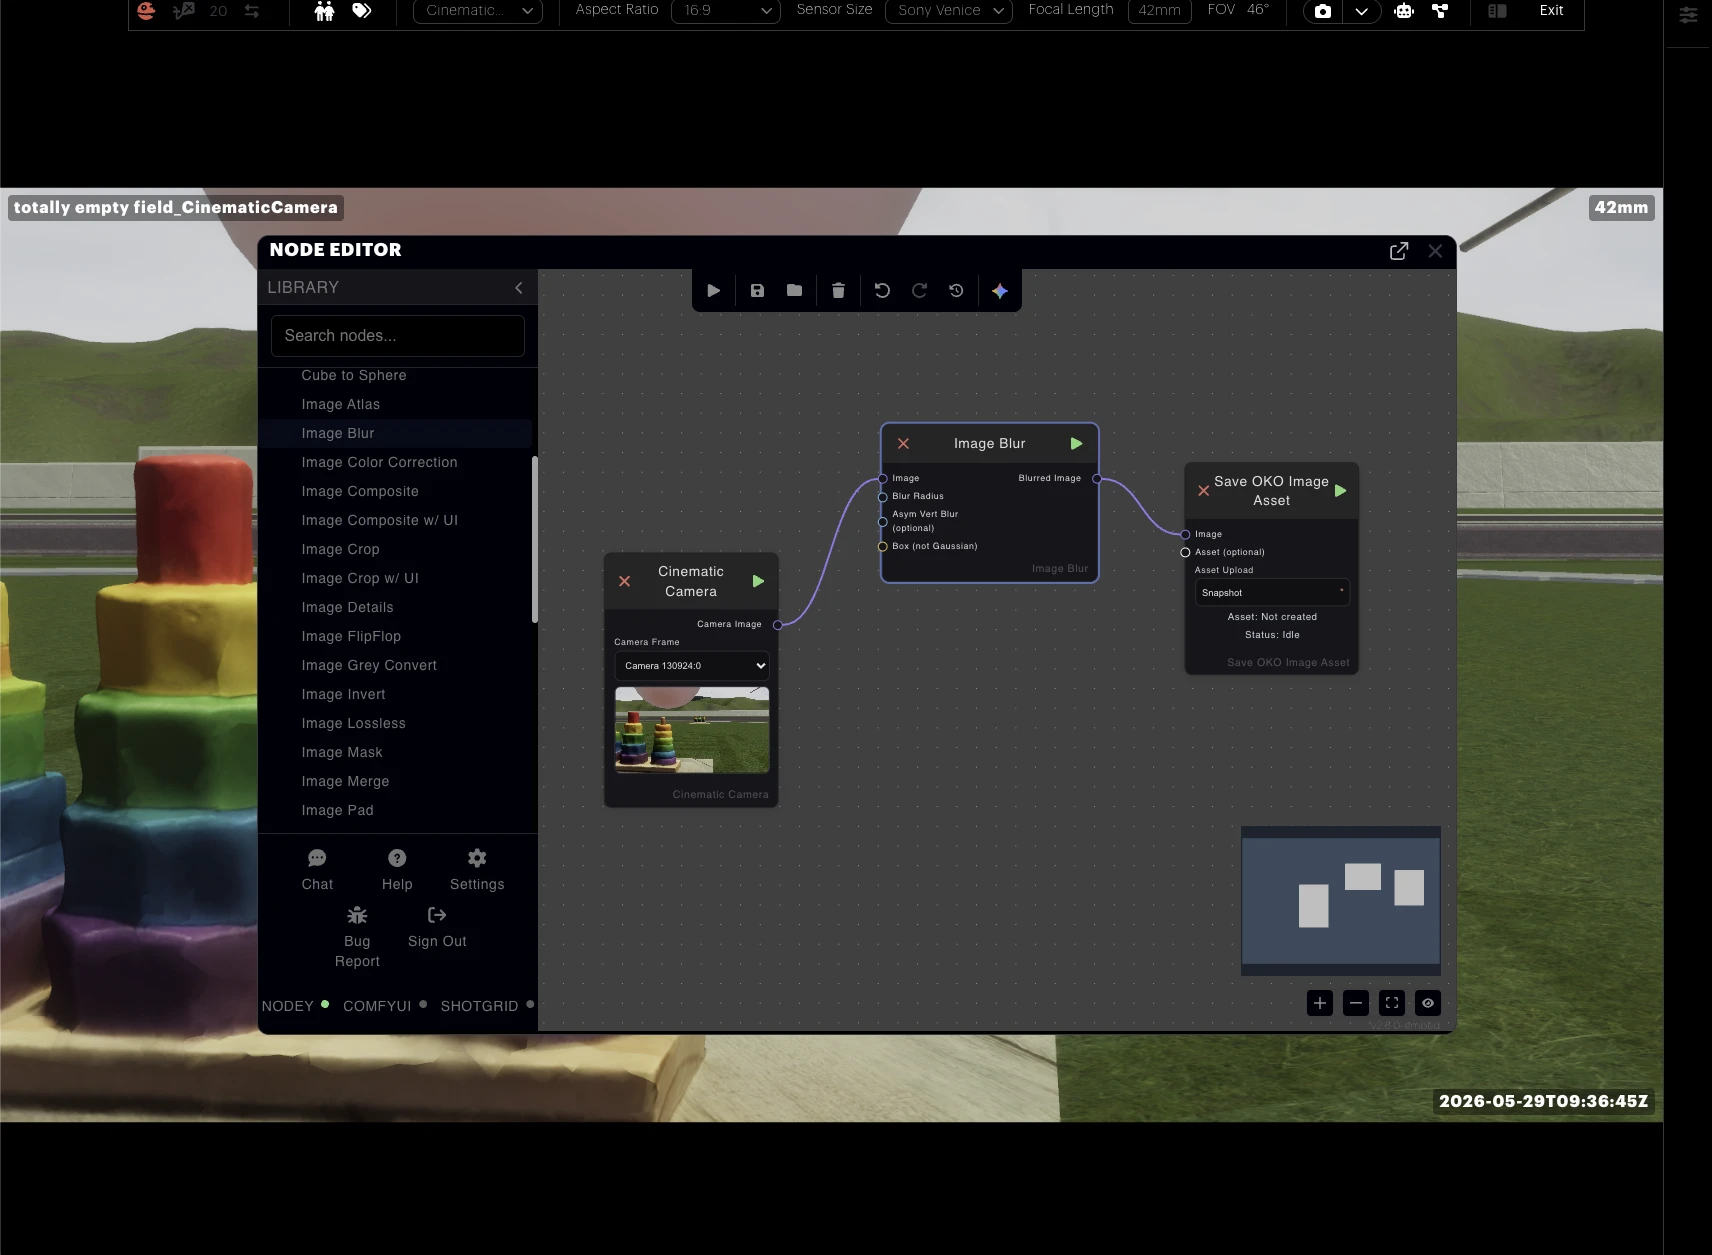Open the Sony Venice sensor dropdown
Viewport: 1712px width, 1255px height.
click(x=949, y=11)
